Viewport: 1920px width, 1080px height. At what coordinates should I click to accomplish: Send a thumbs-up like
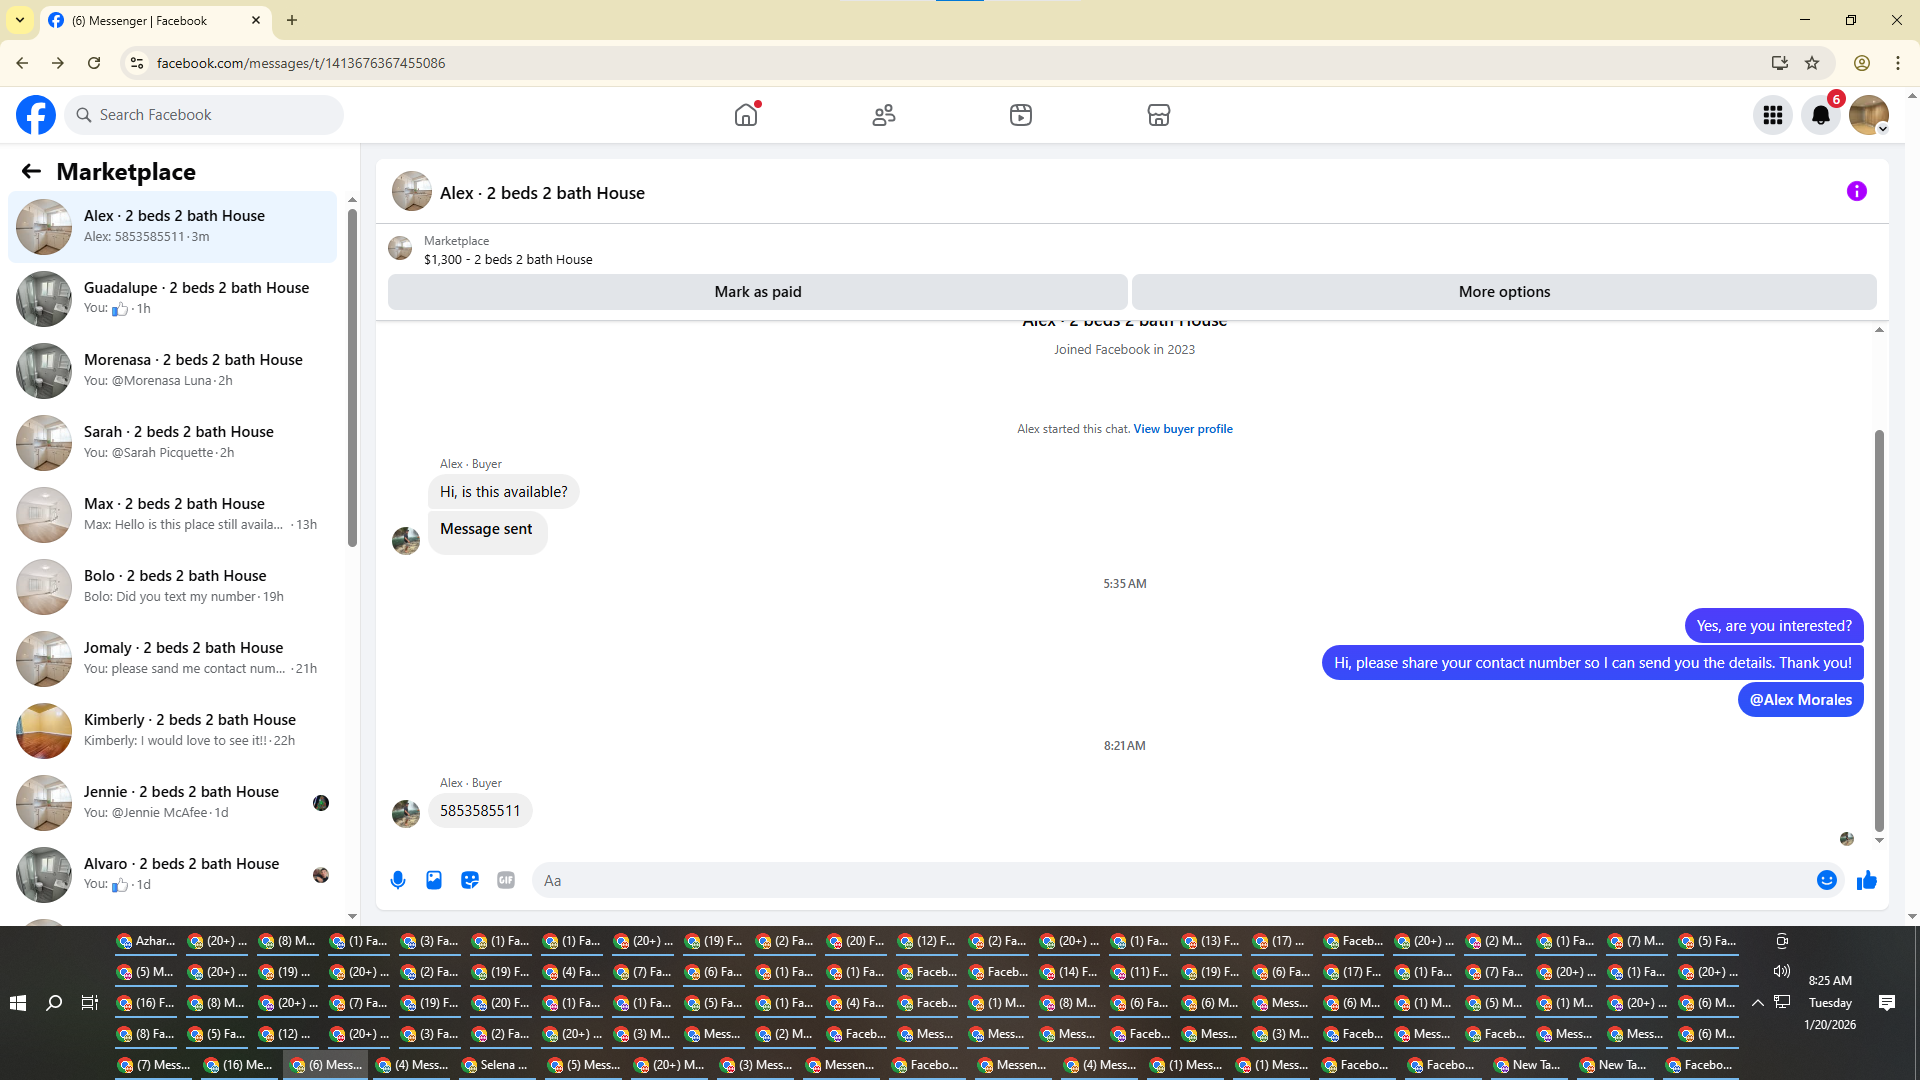tap(1867, 880)
